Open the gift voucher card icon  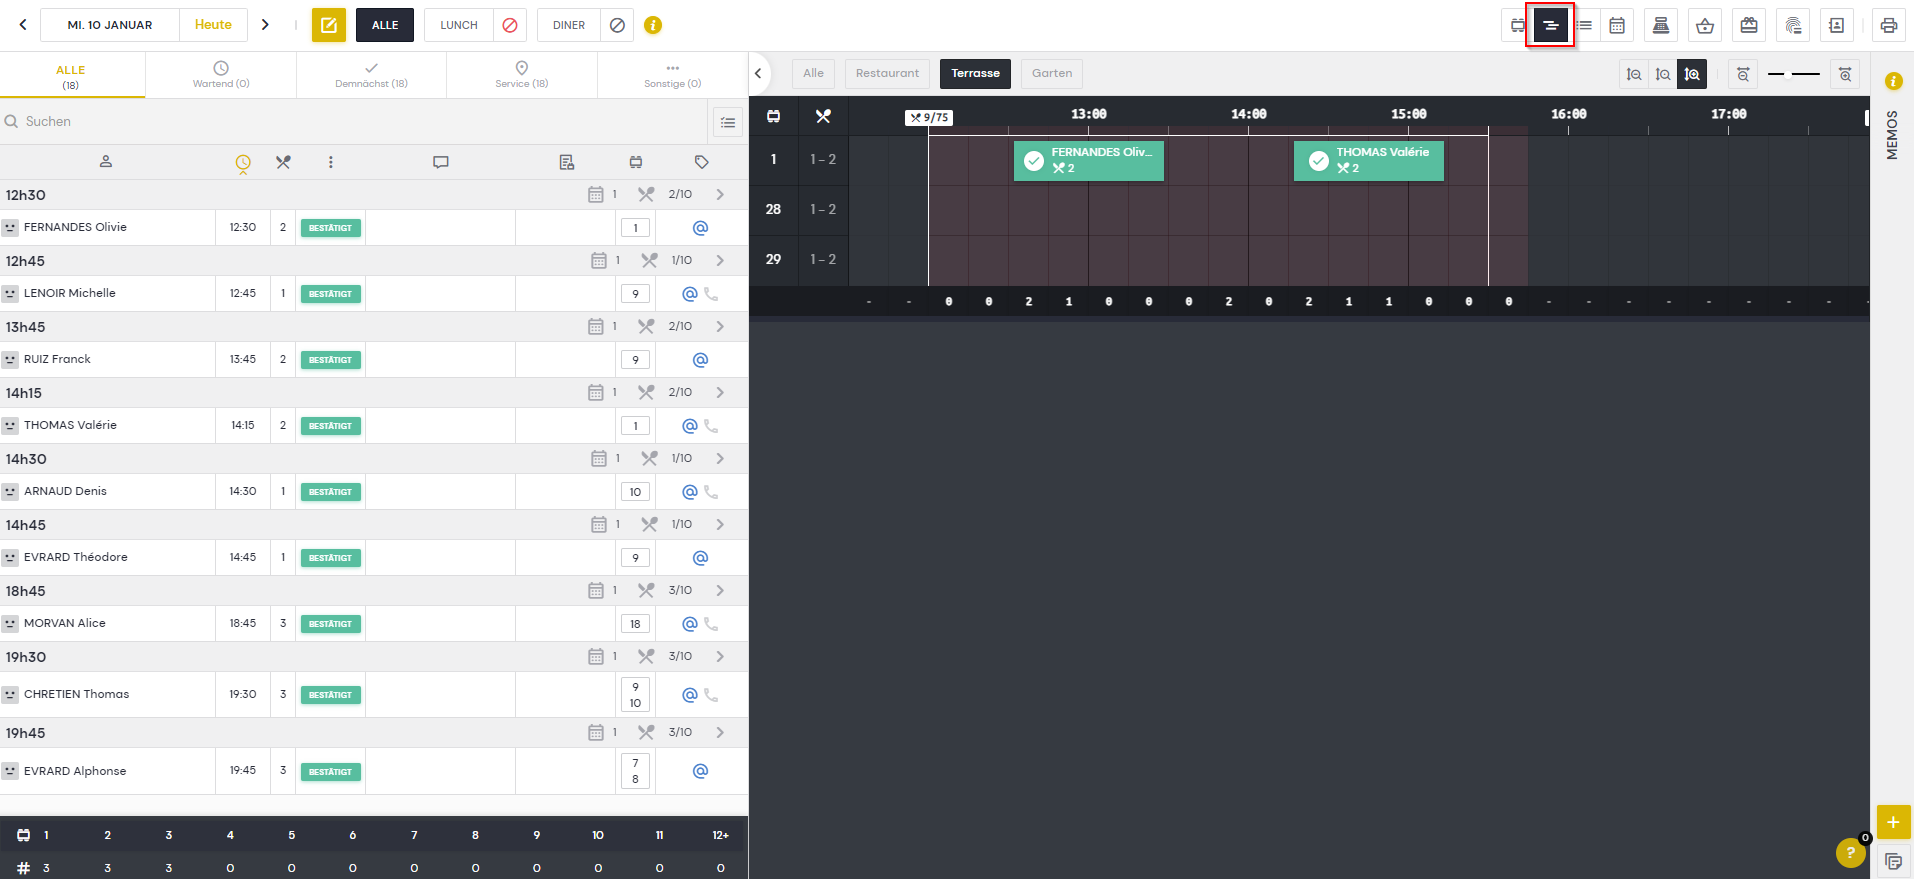pyautogui.click(x=1749, y=25)
